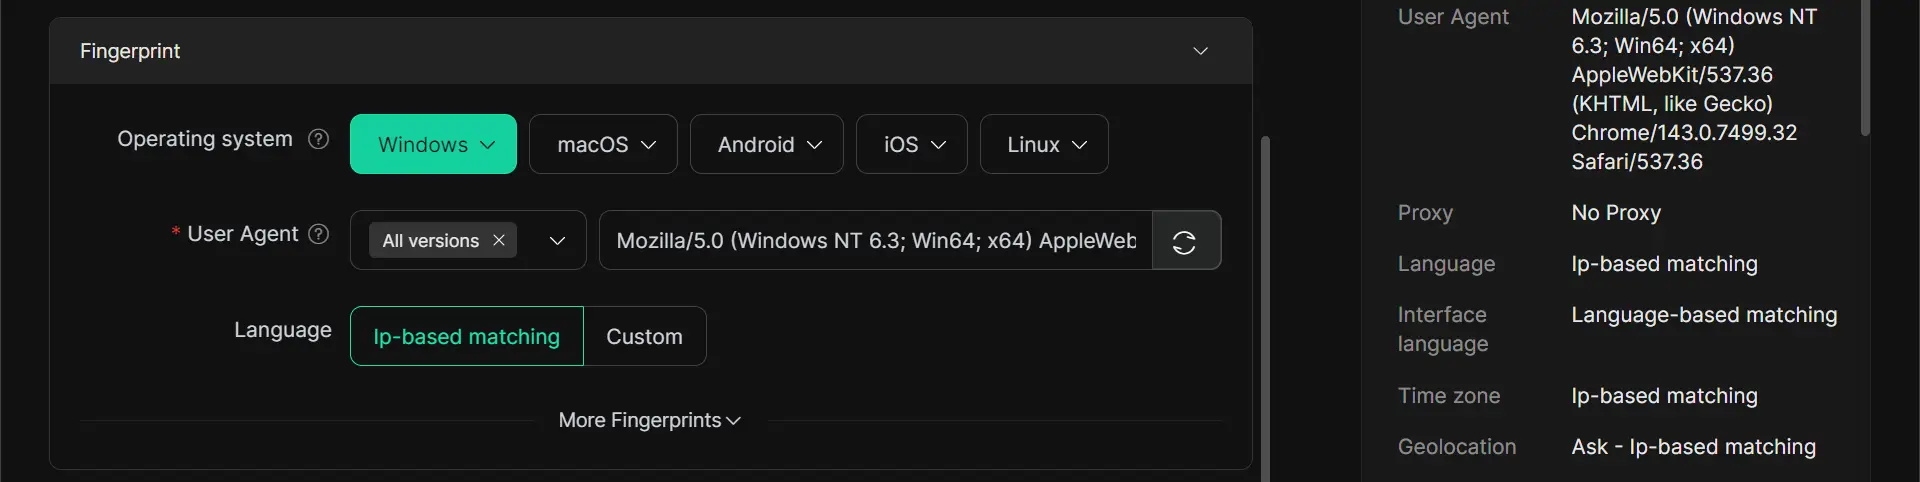
Task: Click the summary panel scrollbar
Action: pyautogui.click(x=1865, y=70)
